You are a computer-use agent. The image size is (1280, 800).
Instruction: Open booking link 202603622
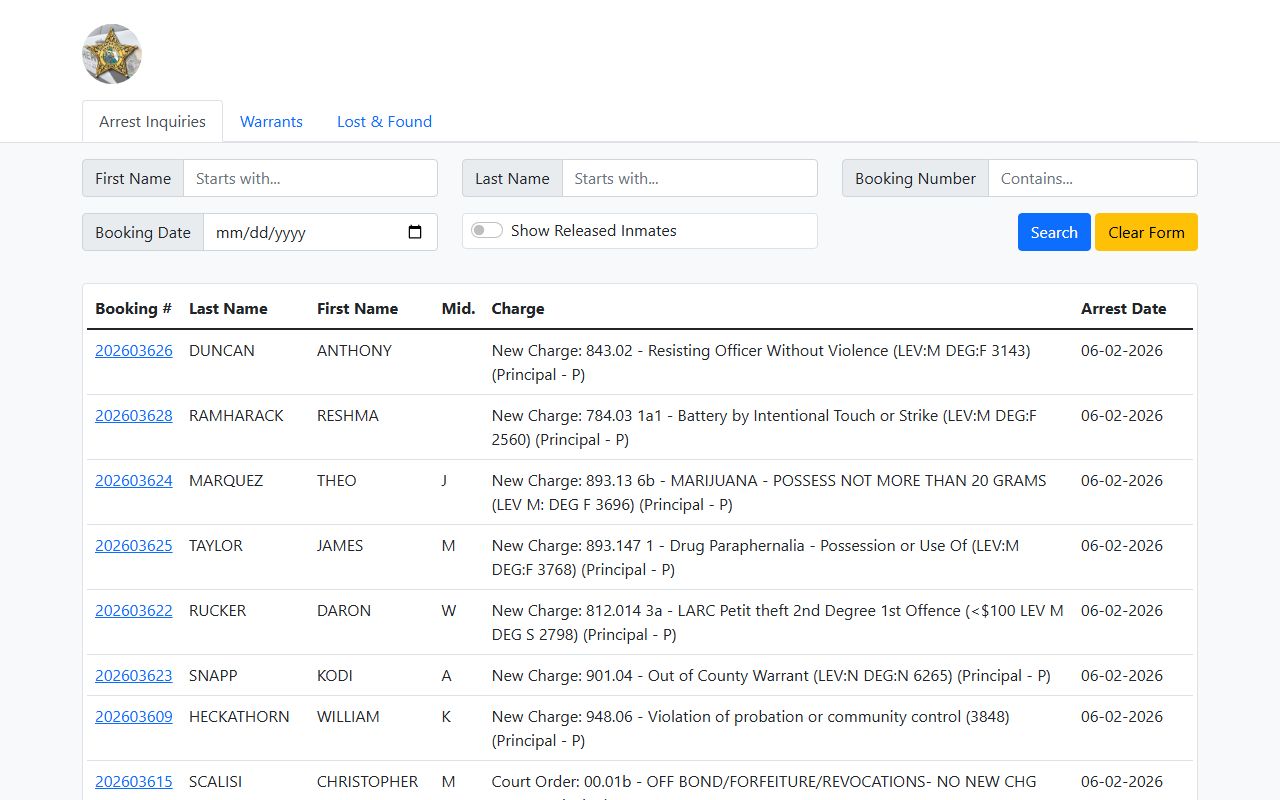[x=134, y=610]
